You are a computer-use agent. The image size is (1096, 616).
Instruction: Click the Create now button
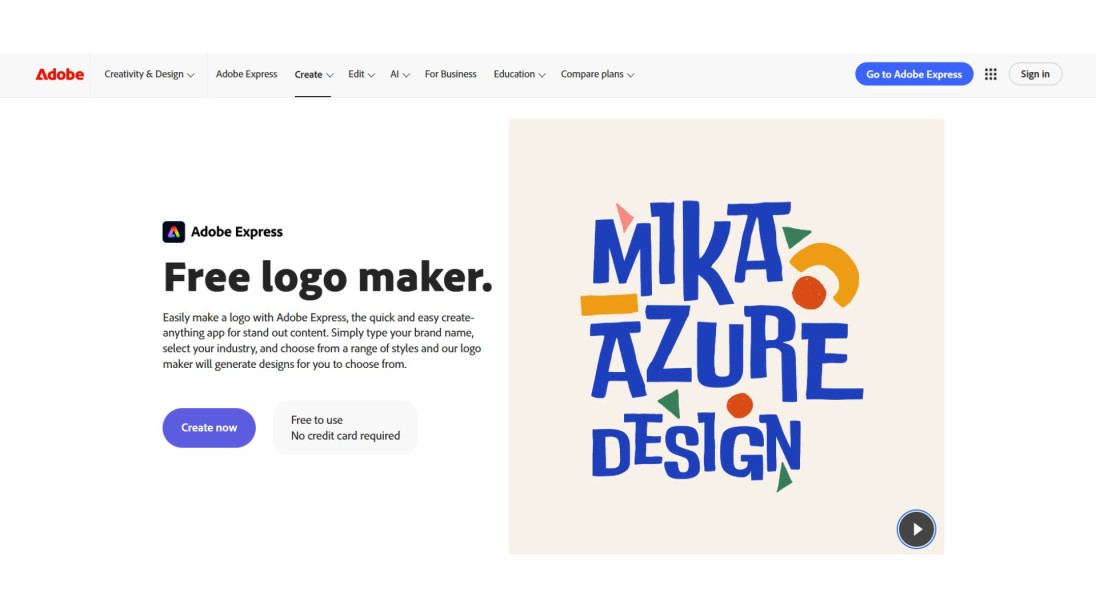click(x=209, y=428)
